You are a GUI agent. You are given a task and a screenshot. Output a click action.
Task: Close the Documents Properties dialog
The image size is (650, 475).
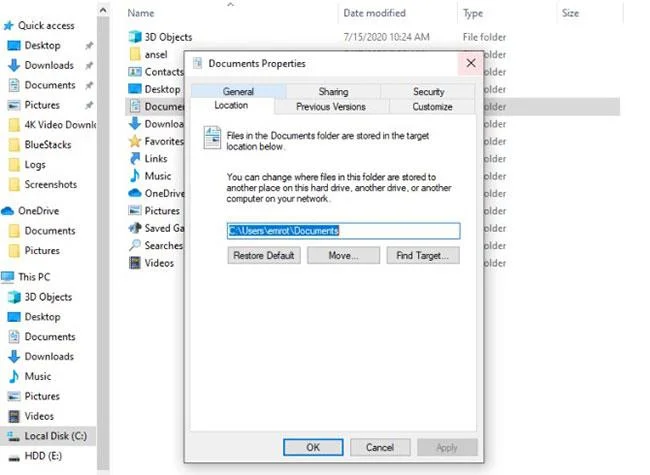(471, 63)
